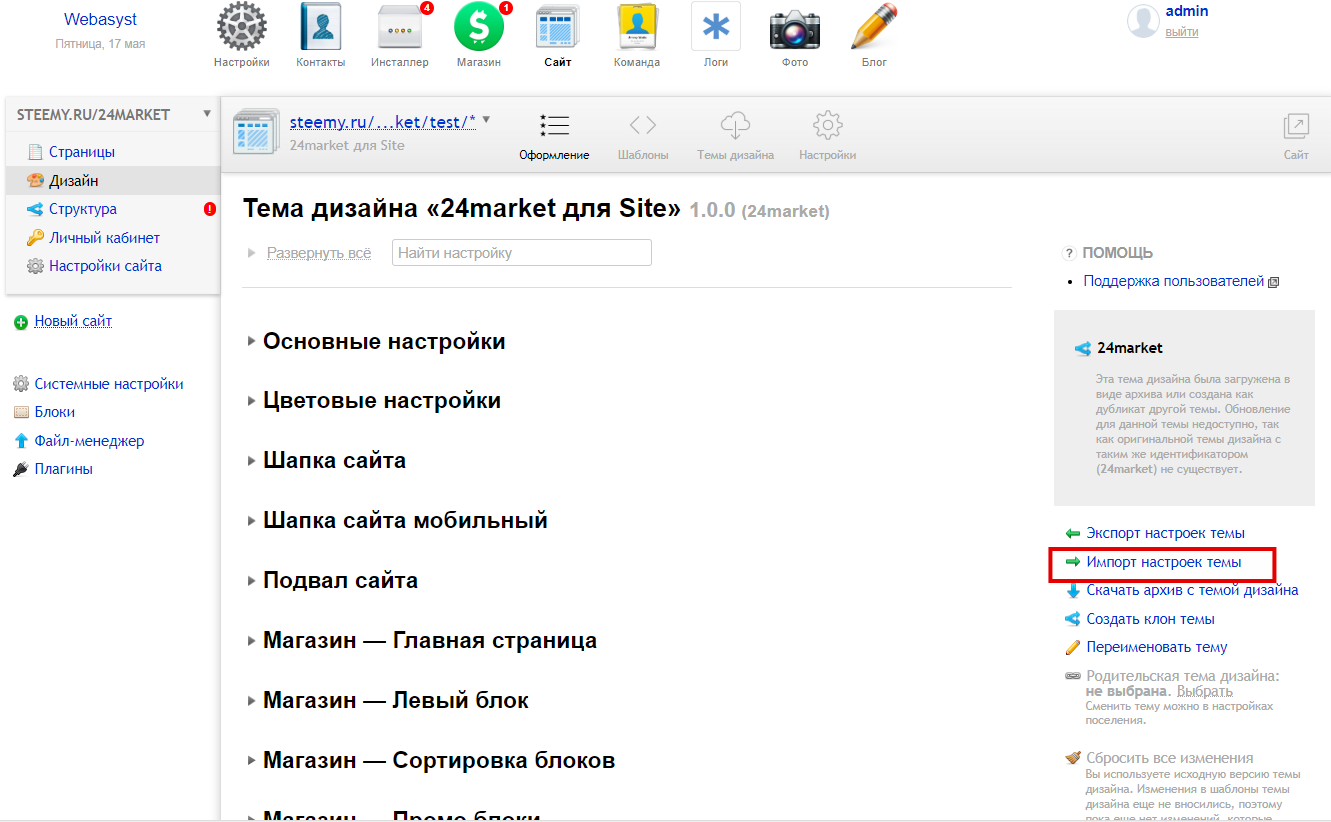Select Дизайн in the left sidebar
The width and height of the screenshot is (1331, 822).
(113, 181)
